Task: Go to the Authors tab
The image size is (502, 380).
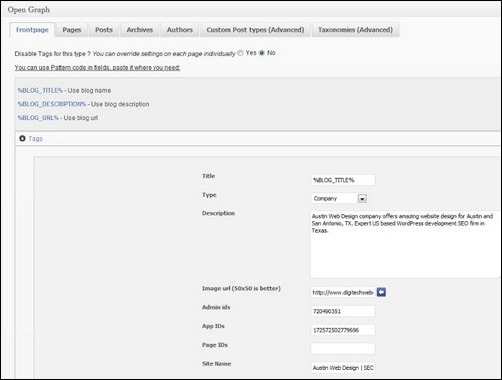Action: pos(180,30)
